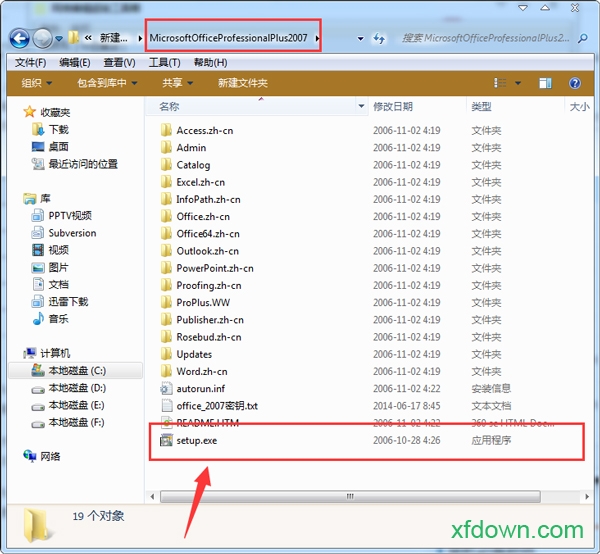Select the Updates folder icon
600x554 pixels.
166,354
